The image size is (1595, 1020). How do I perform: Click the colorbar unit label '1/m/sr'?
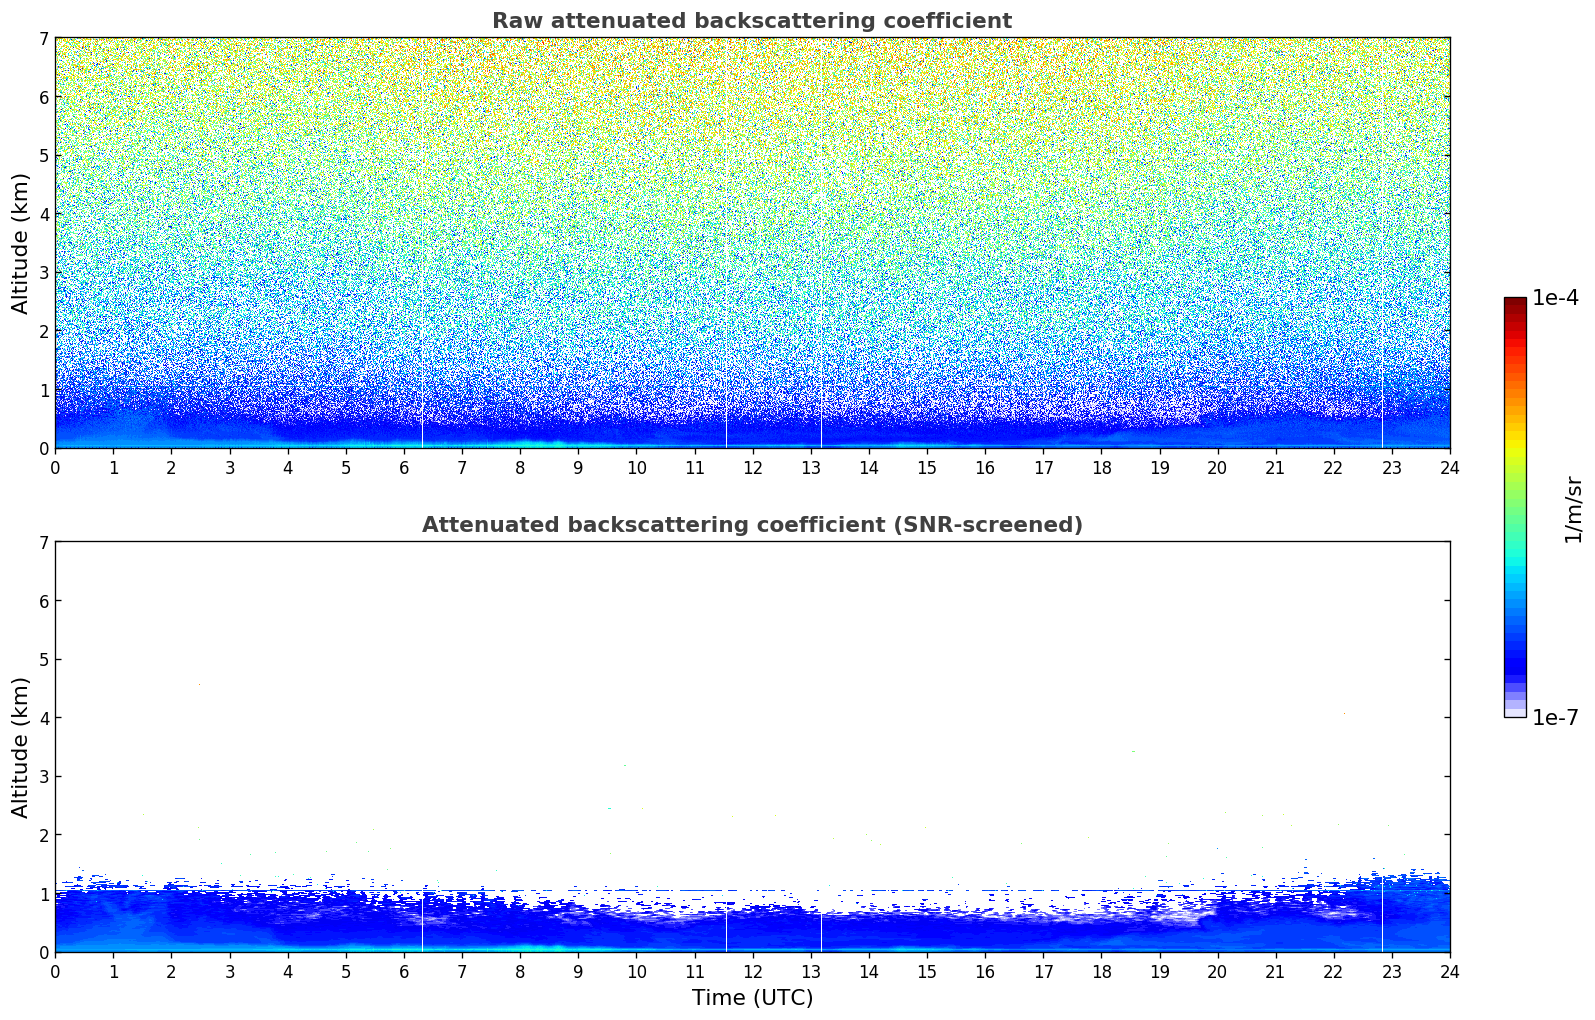[1573, 509]
